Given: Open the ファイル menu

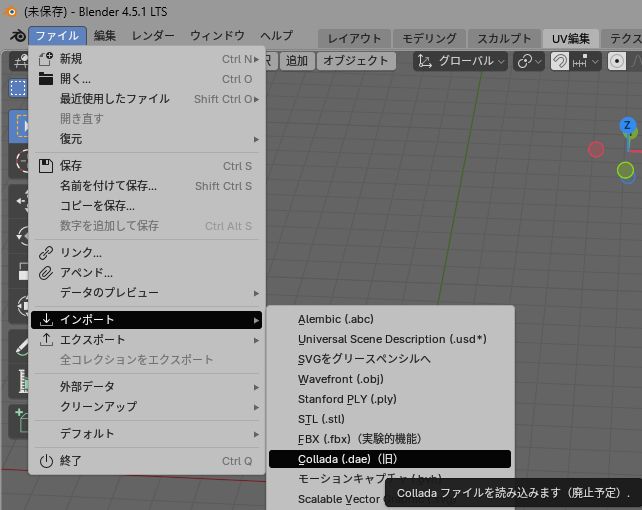Looking at the screenshot, I should tap(57, 36).
